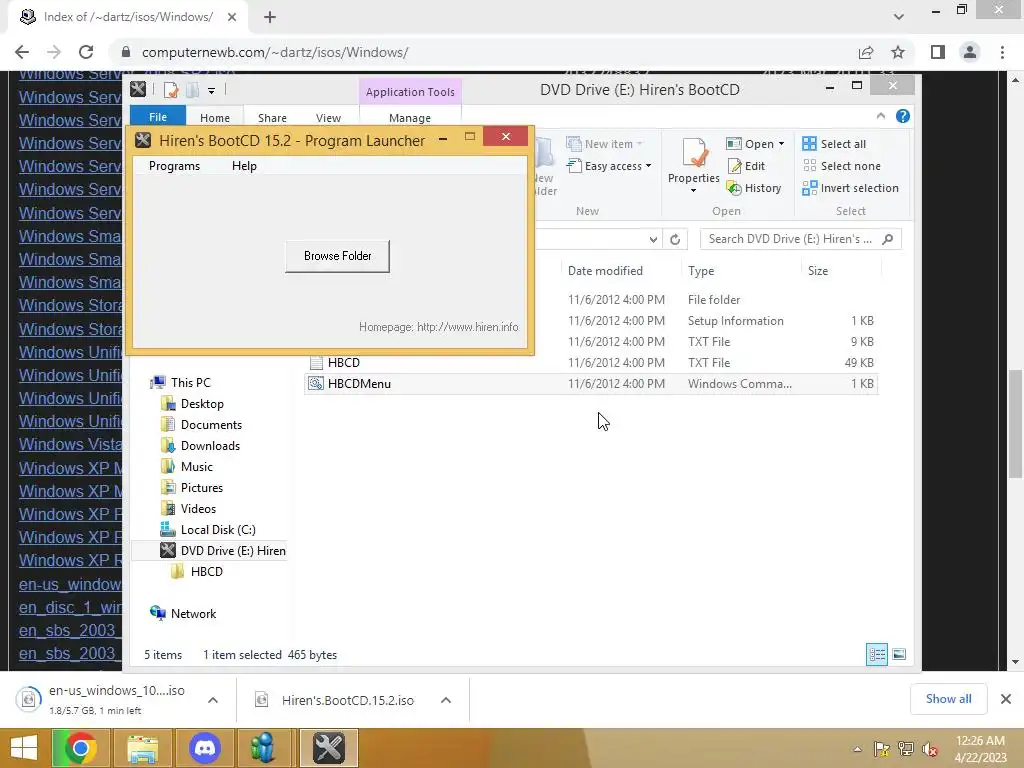Screen dimensions: 1024x768
Task: Open Chrome tab search chevron
Action: pyautogui.click(x=899, y=17)
